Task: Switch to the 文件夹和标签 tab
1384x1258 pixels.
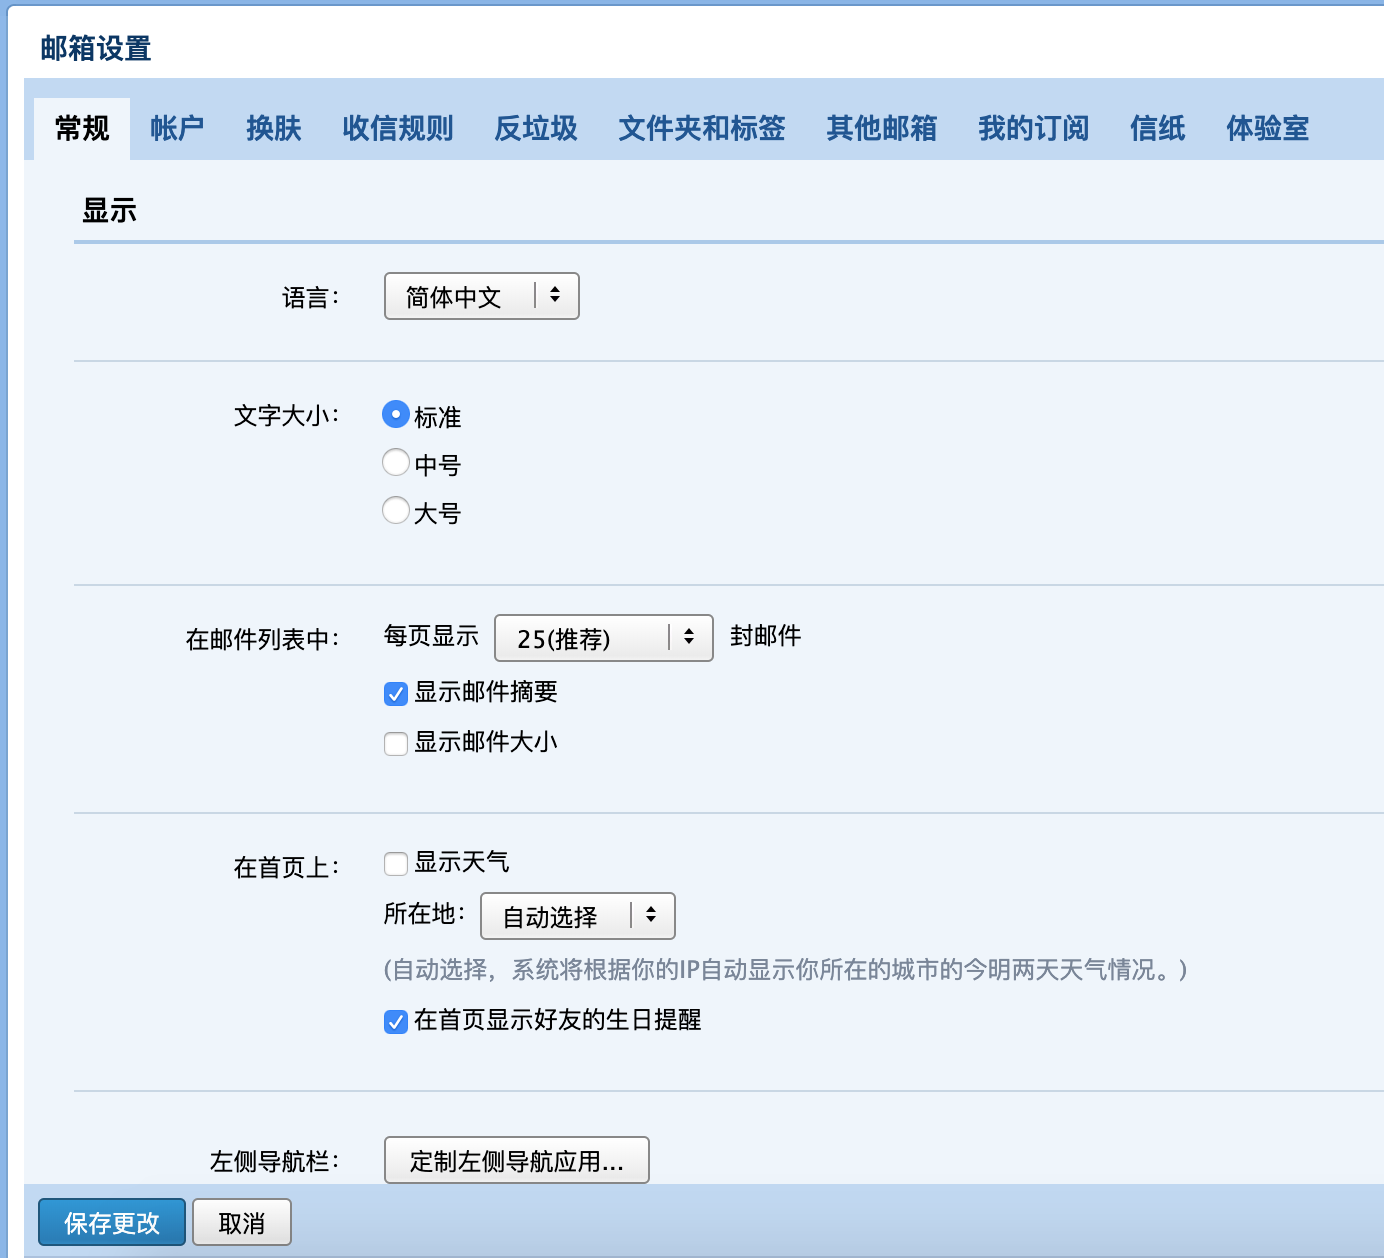Action: click(701, 128)
